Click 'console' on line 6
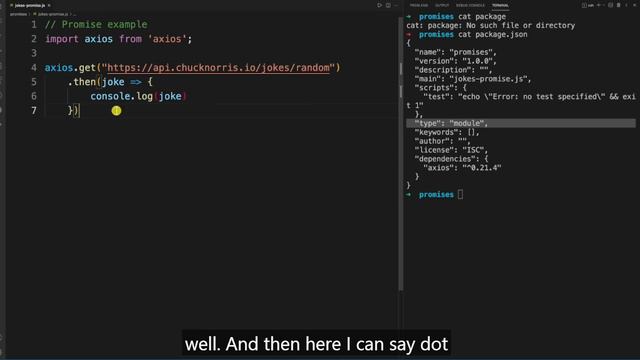This screenshot has width=640, height=360. click(x=111, y=96)
